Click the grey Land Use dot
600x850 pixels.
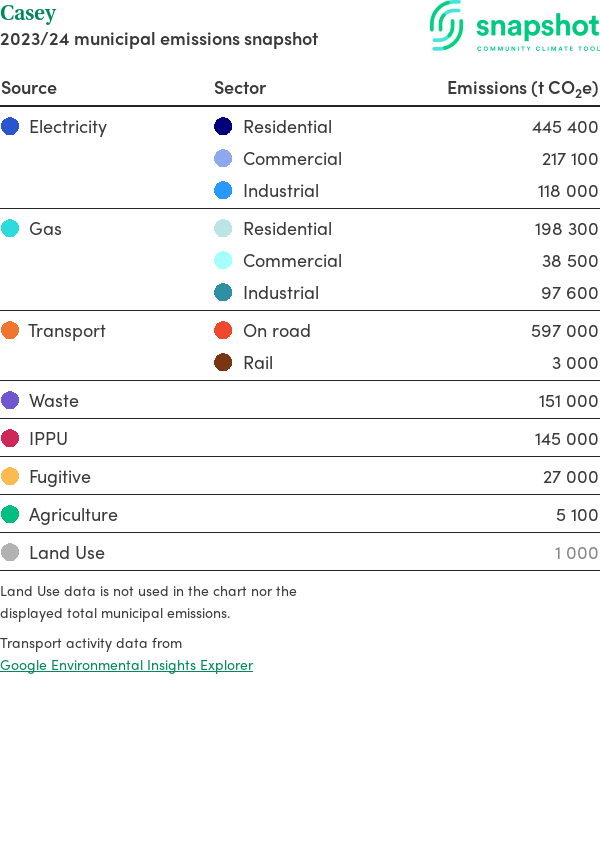[10, 553]
